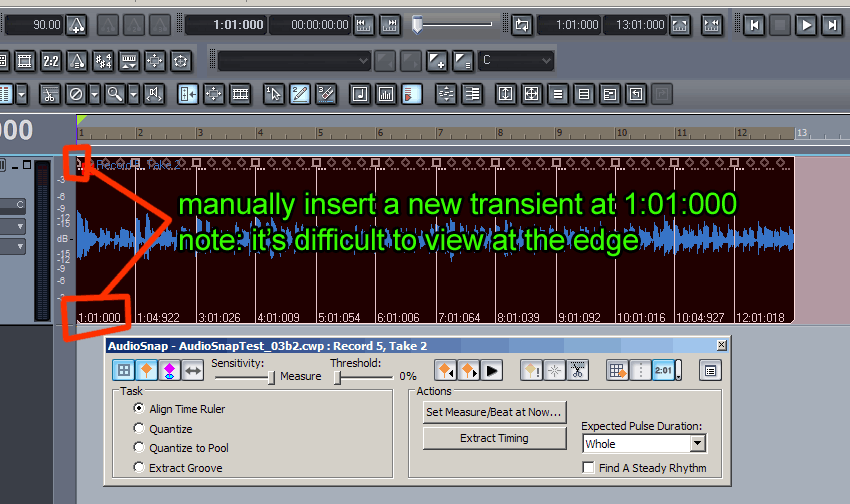The width and height of the screenshot is (850, 504).
Task: Rewind to start with transport button
Action: point(755,25)
